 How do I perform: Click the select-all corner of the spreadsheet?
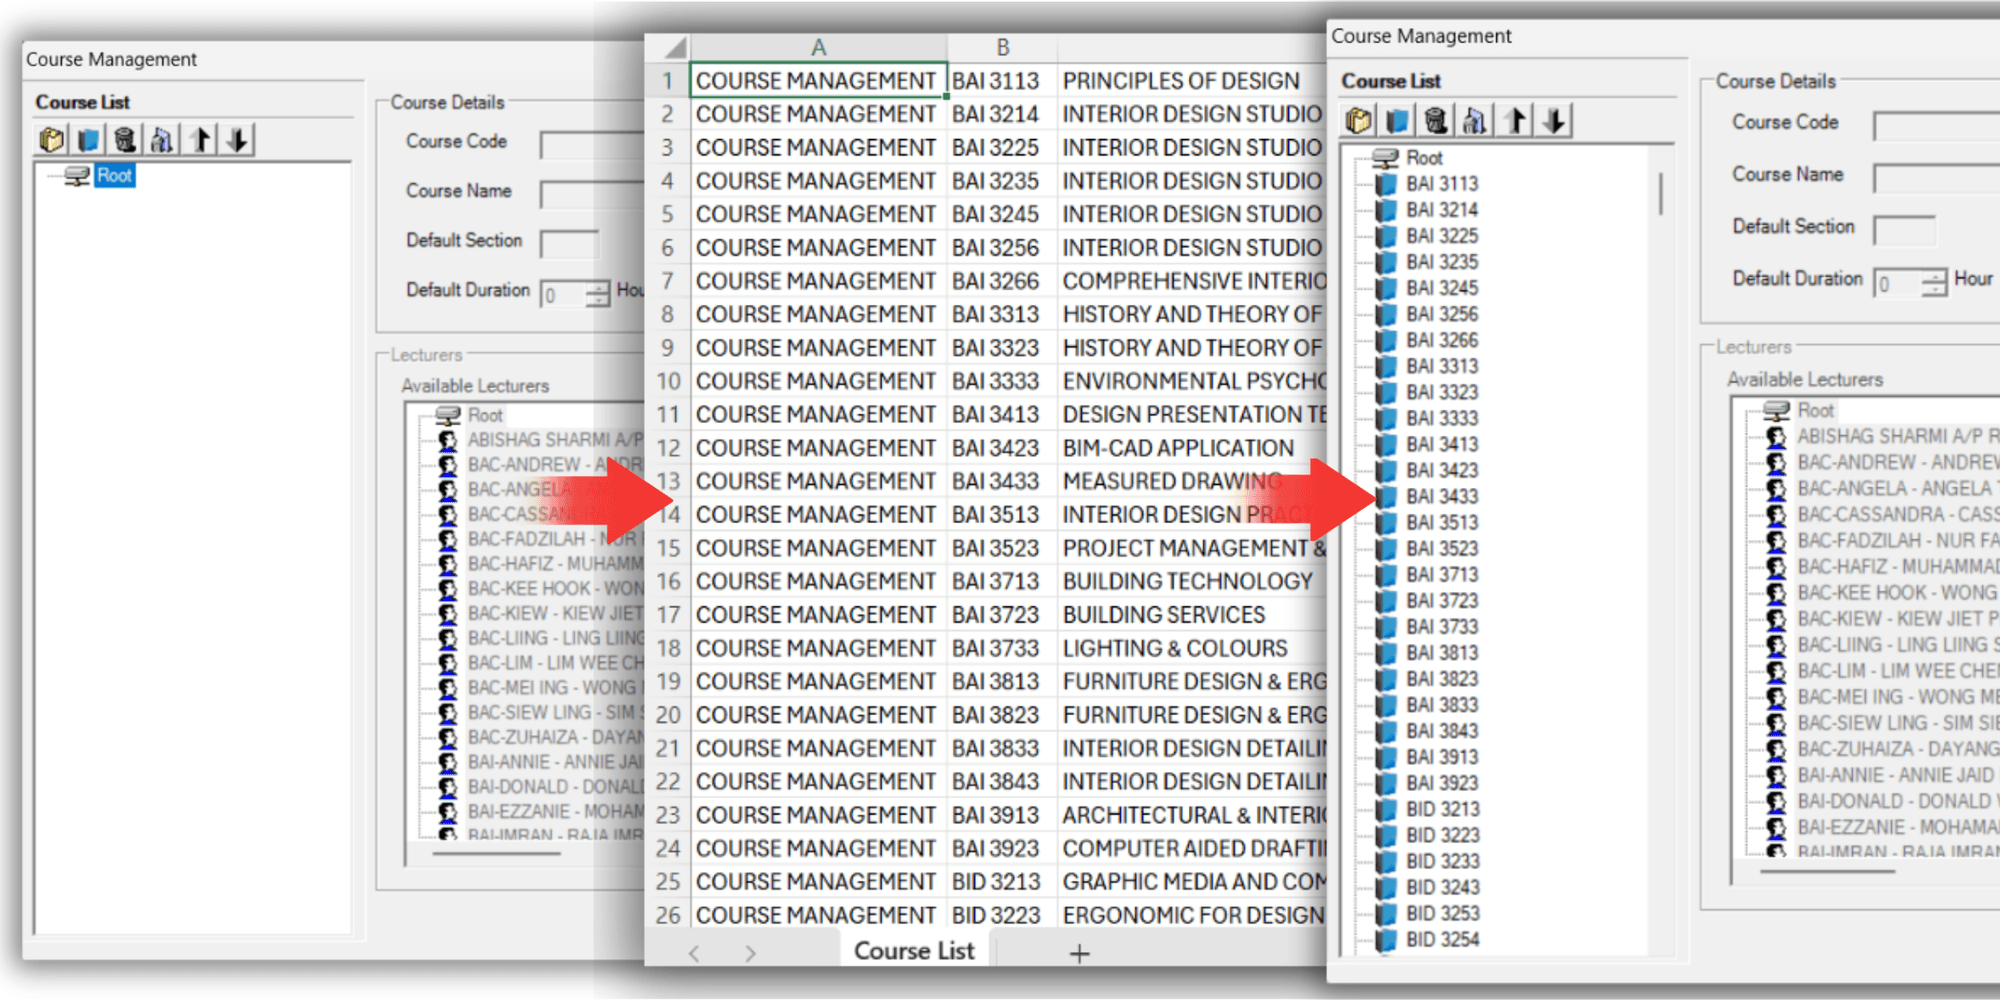pos(668,47)
